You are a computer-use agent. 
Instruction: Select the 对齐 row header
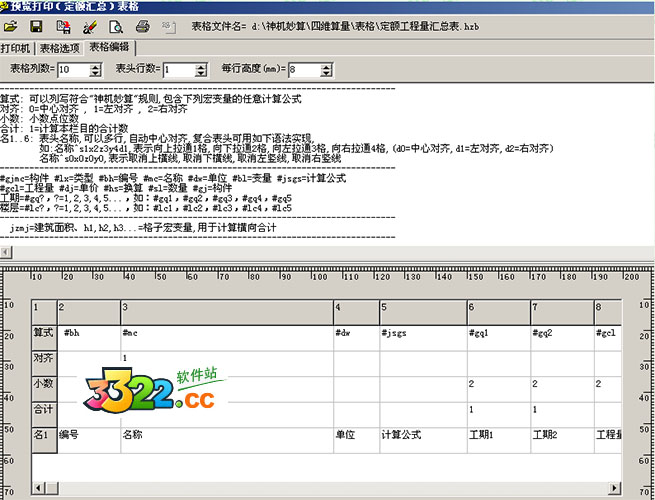click(x=44, y=363)
